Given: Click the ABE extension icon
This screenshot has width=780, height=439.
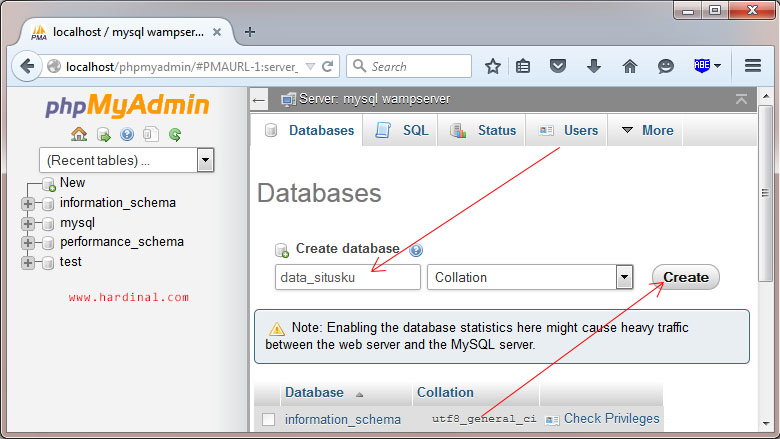Looking at the screenshot, I should tap(701, 66).
